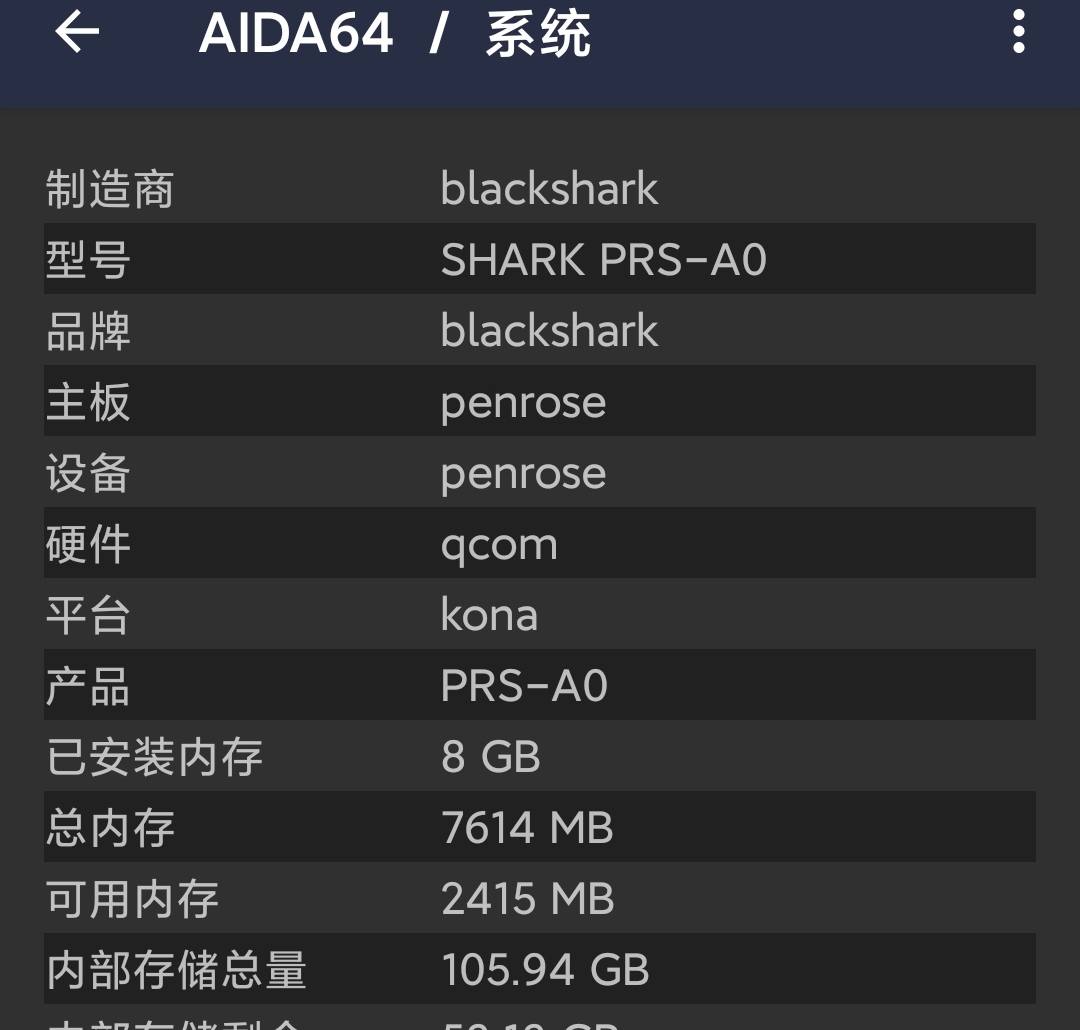Click the SHARK PRS-A0 model value
The image size is (1080, 1030).
click(x=603, y=259)
